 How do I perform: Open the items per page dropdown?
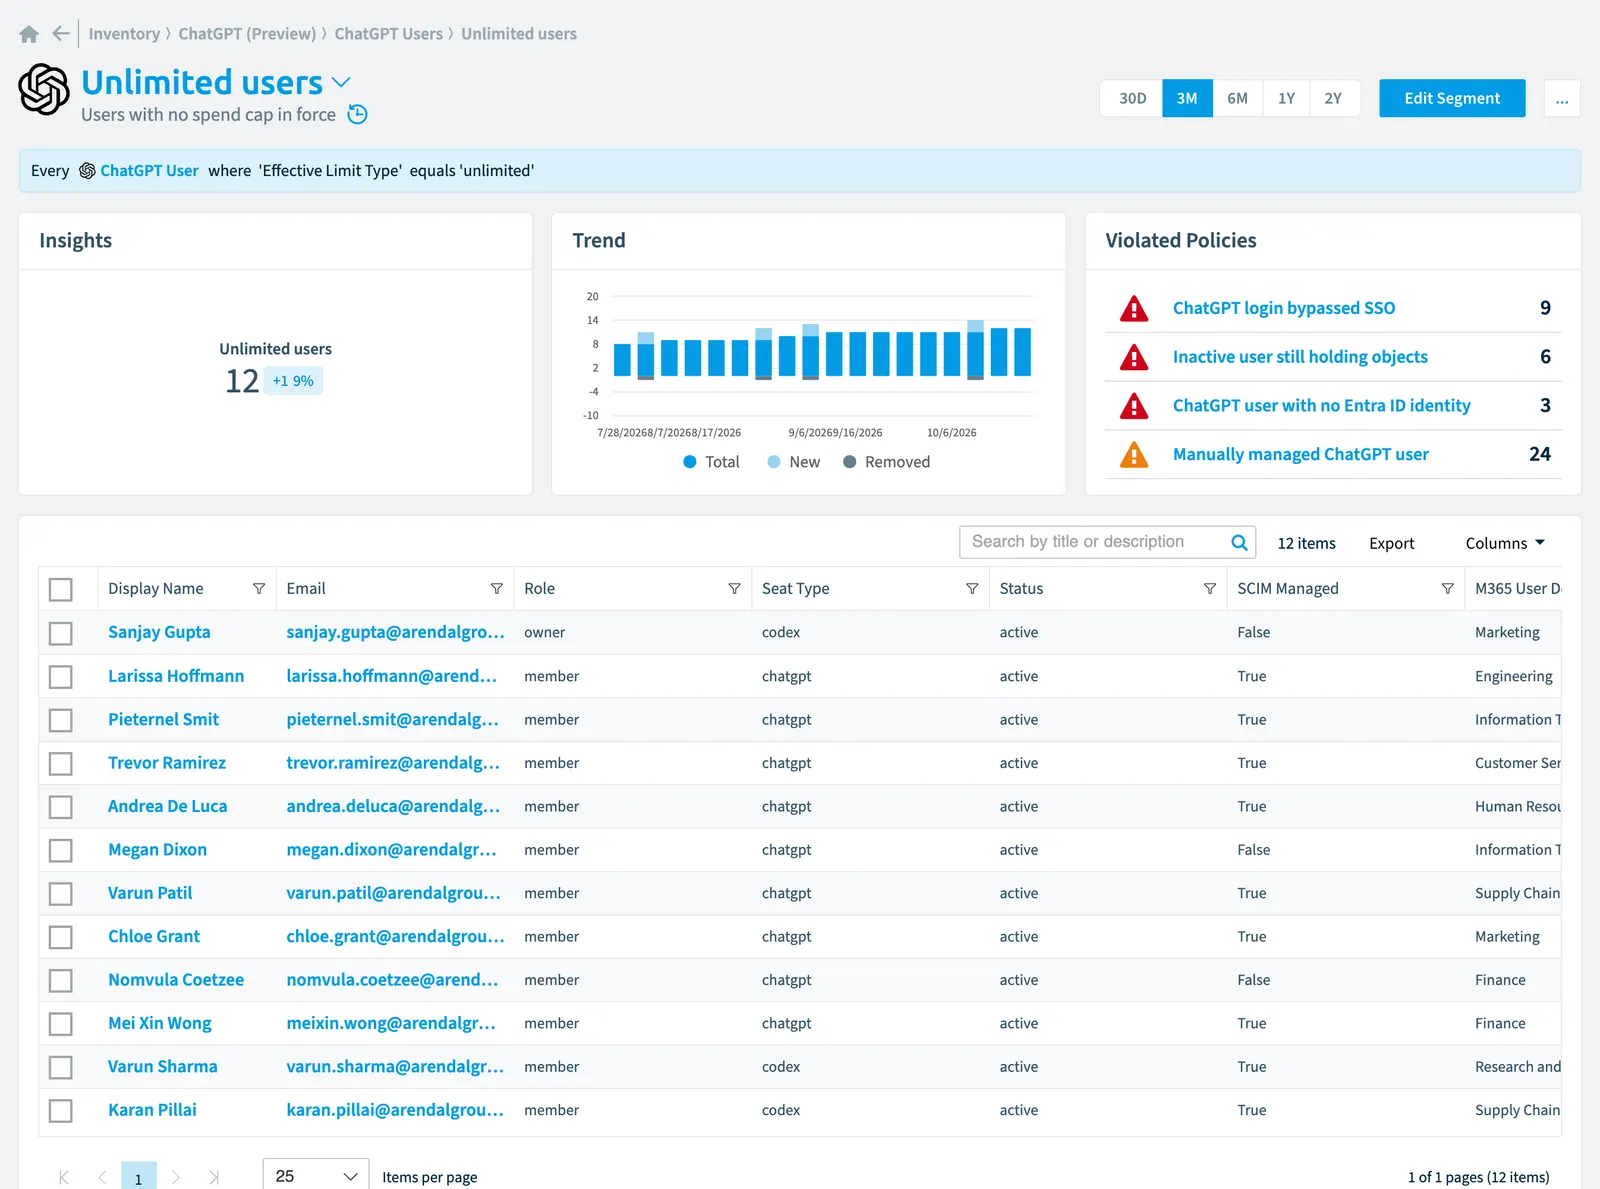pyautogui.click(x=316, y=1176)
